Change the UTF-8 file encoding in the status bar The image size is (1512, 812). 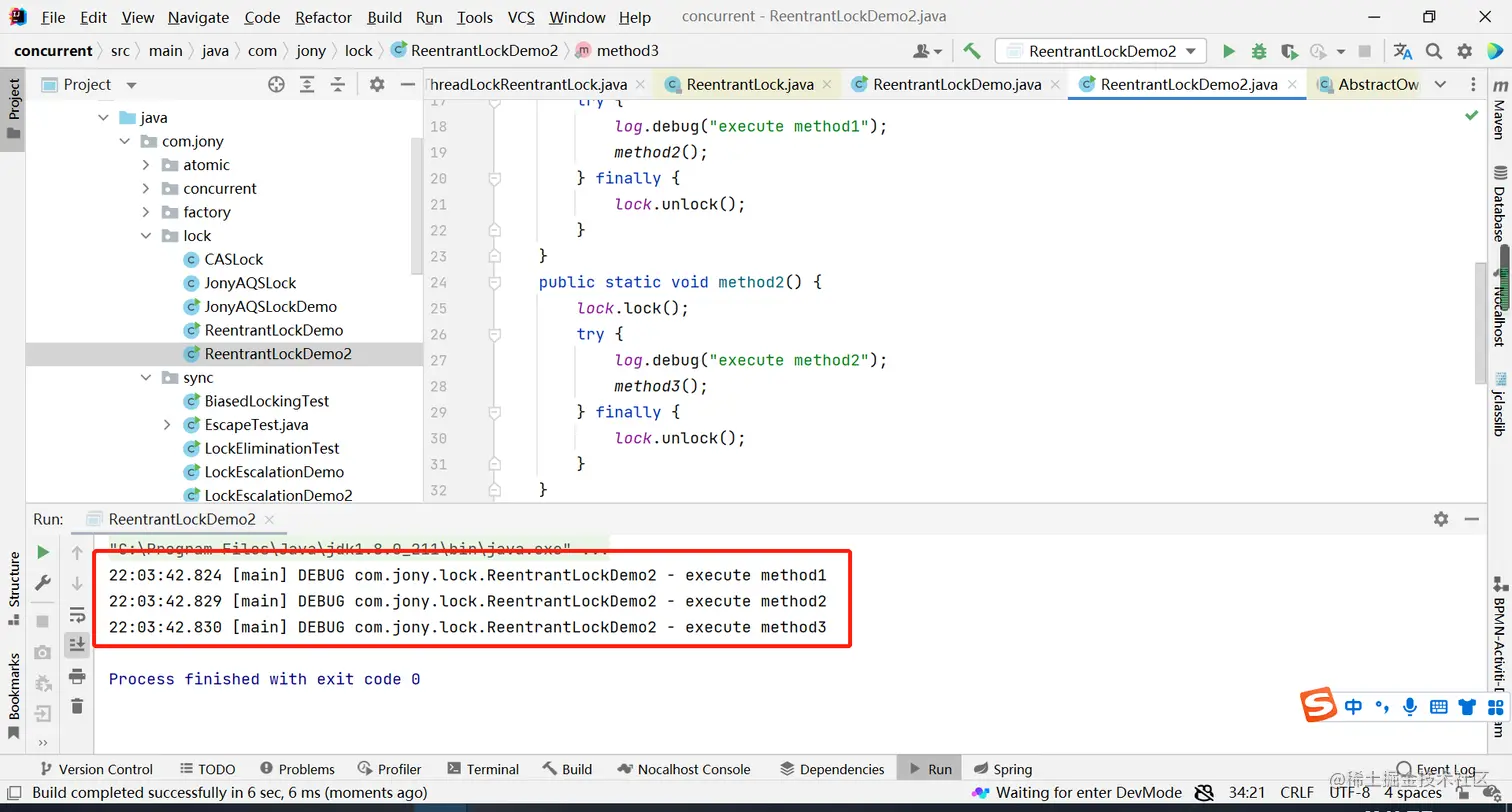(x=1349, y=793)
